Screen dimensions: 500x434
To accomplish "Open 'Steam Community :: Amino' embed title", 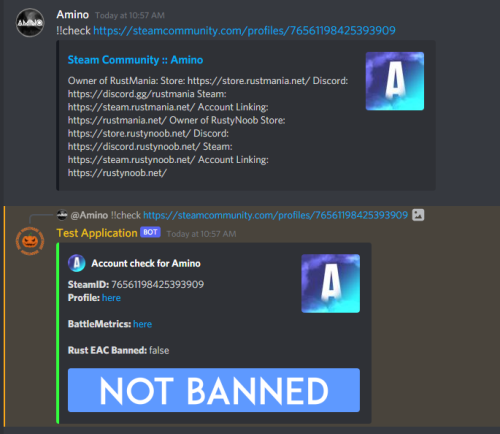I will click(x=135, y=60).
